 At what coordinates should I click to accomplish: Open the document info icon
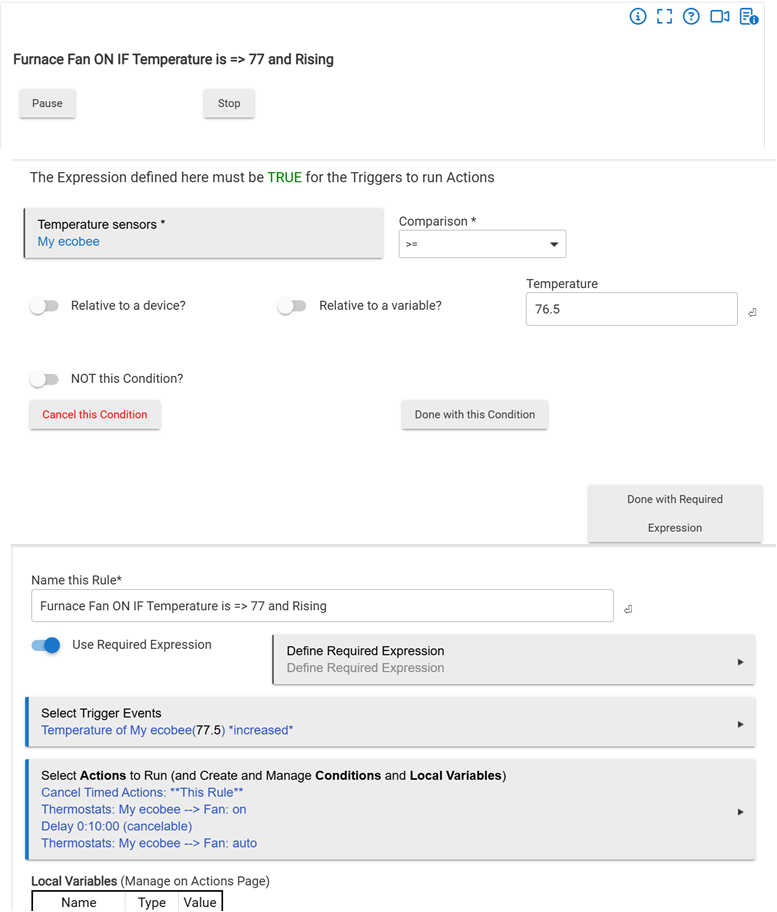pos(748,17)
